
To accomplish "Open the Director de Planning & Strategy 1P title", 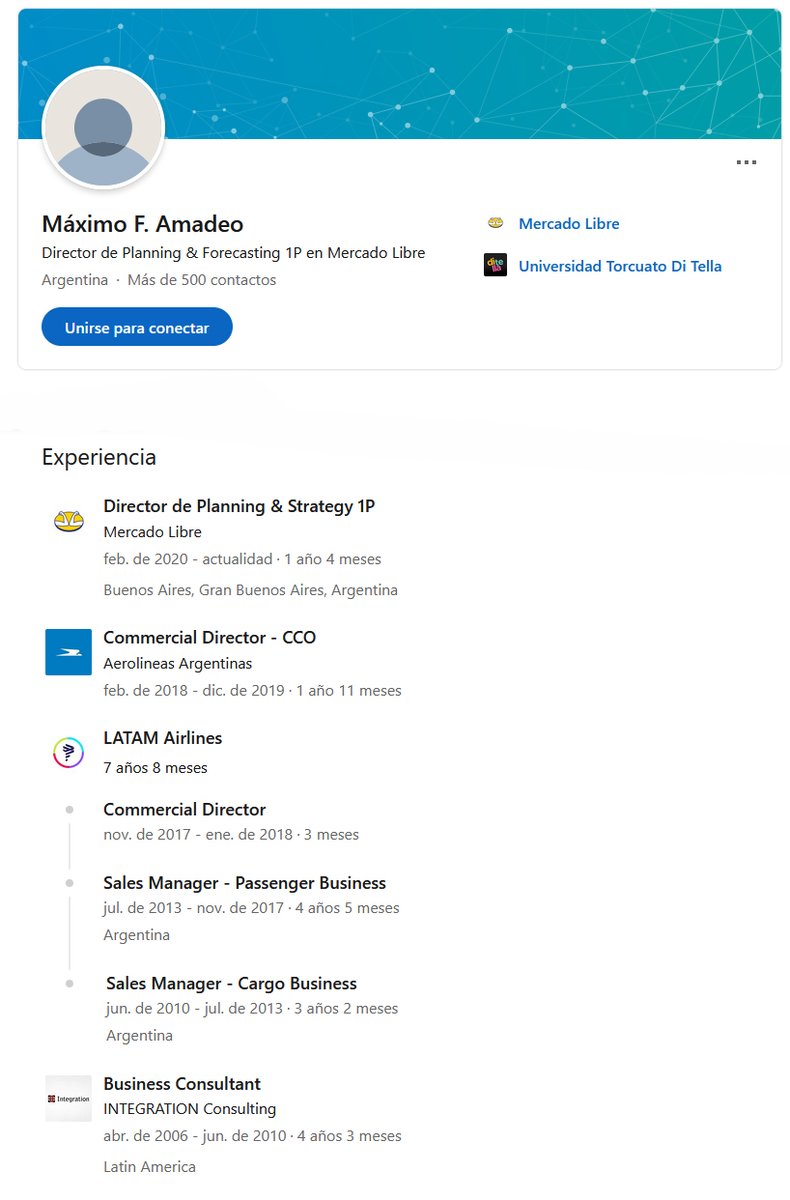I will pyautogui.click(x=239, y=506).
